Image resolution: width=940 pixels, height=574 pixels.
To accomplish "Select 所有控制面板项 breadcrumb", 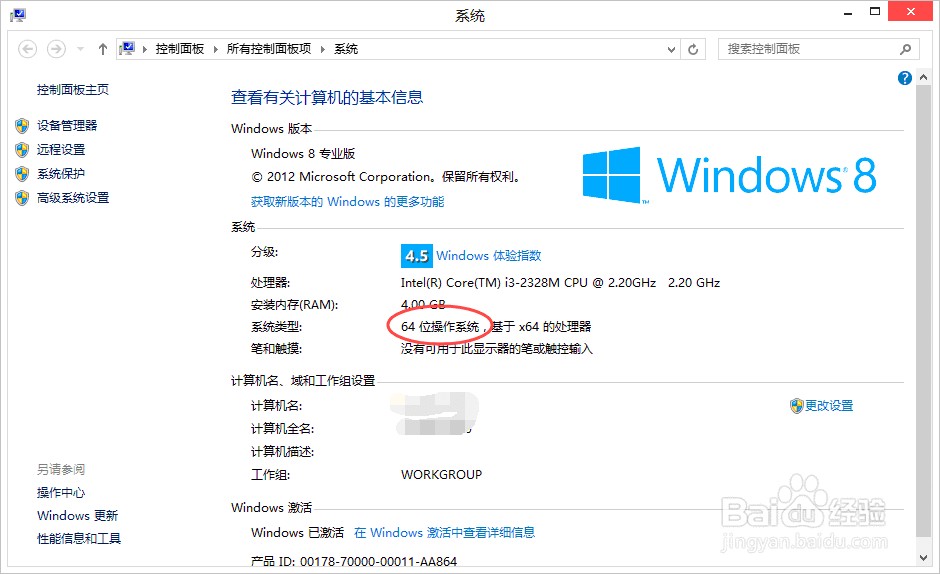I will tap(269, 49).
